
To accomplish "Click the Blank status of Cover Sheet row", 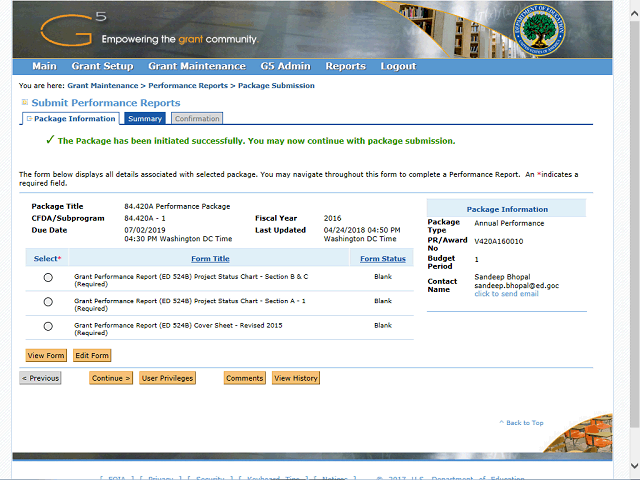I will pyautogui.click(x=383, y=325).
